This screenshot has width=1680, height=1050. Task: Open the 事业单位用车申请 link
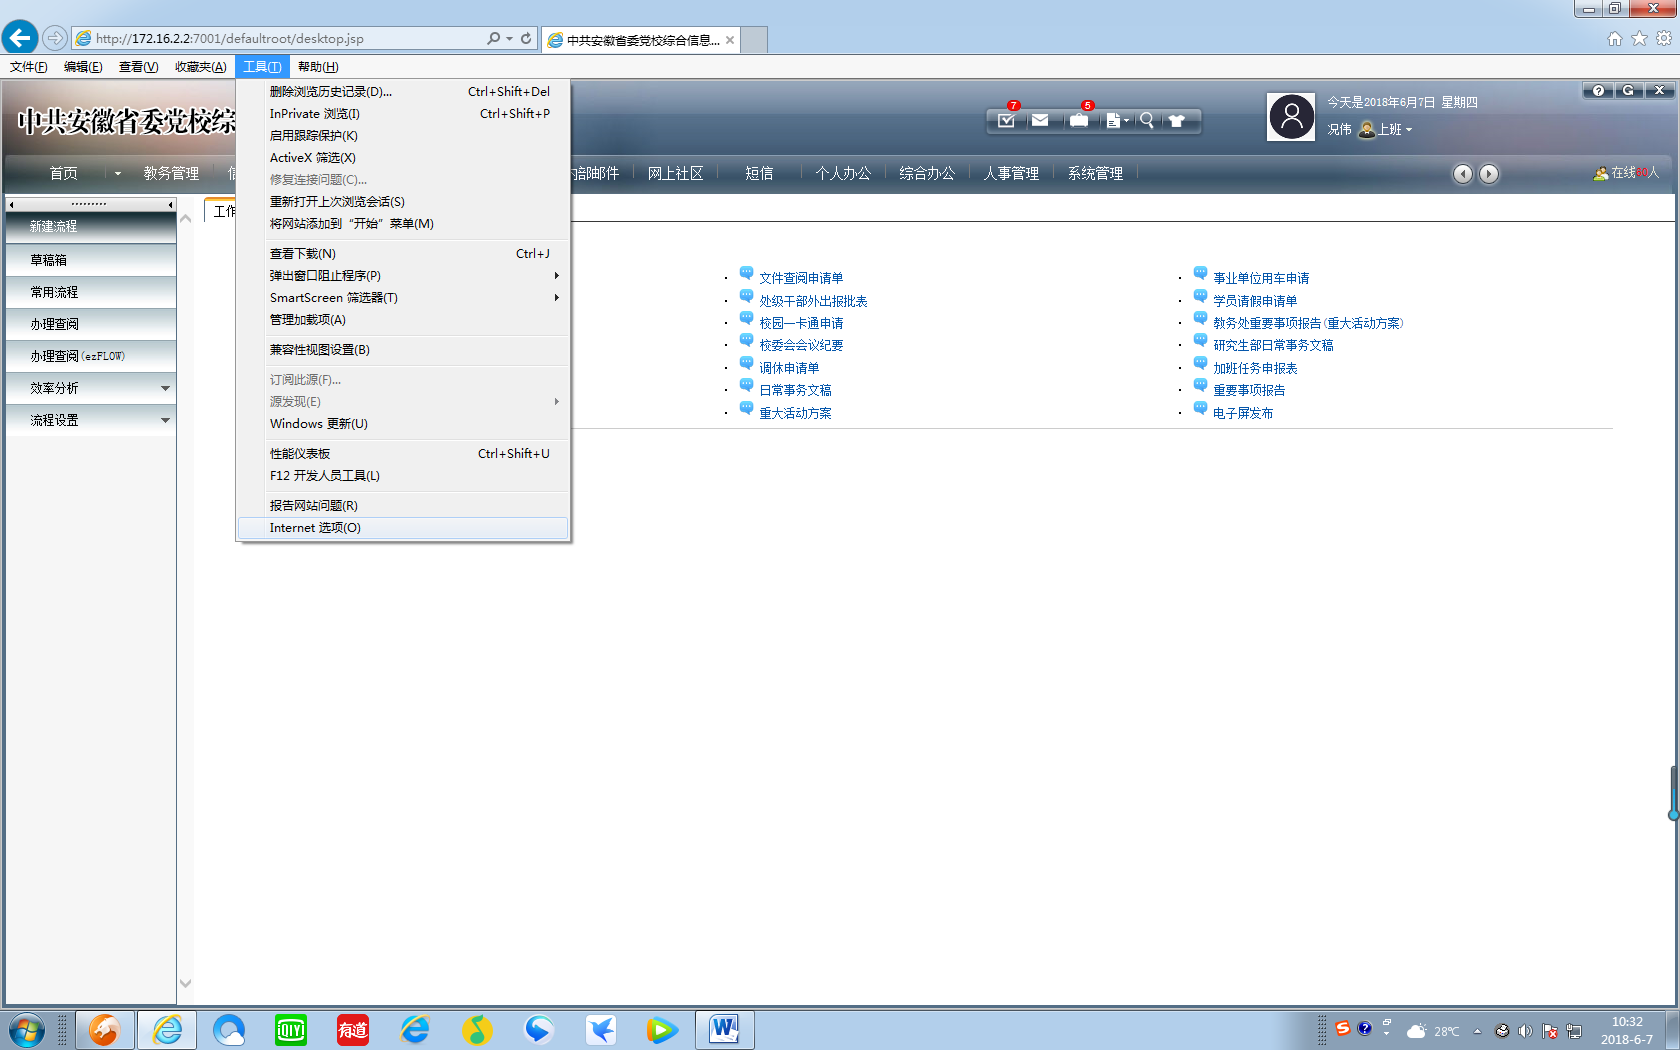1260,278
